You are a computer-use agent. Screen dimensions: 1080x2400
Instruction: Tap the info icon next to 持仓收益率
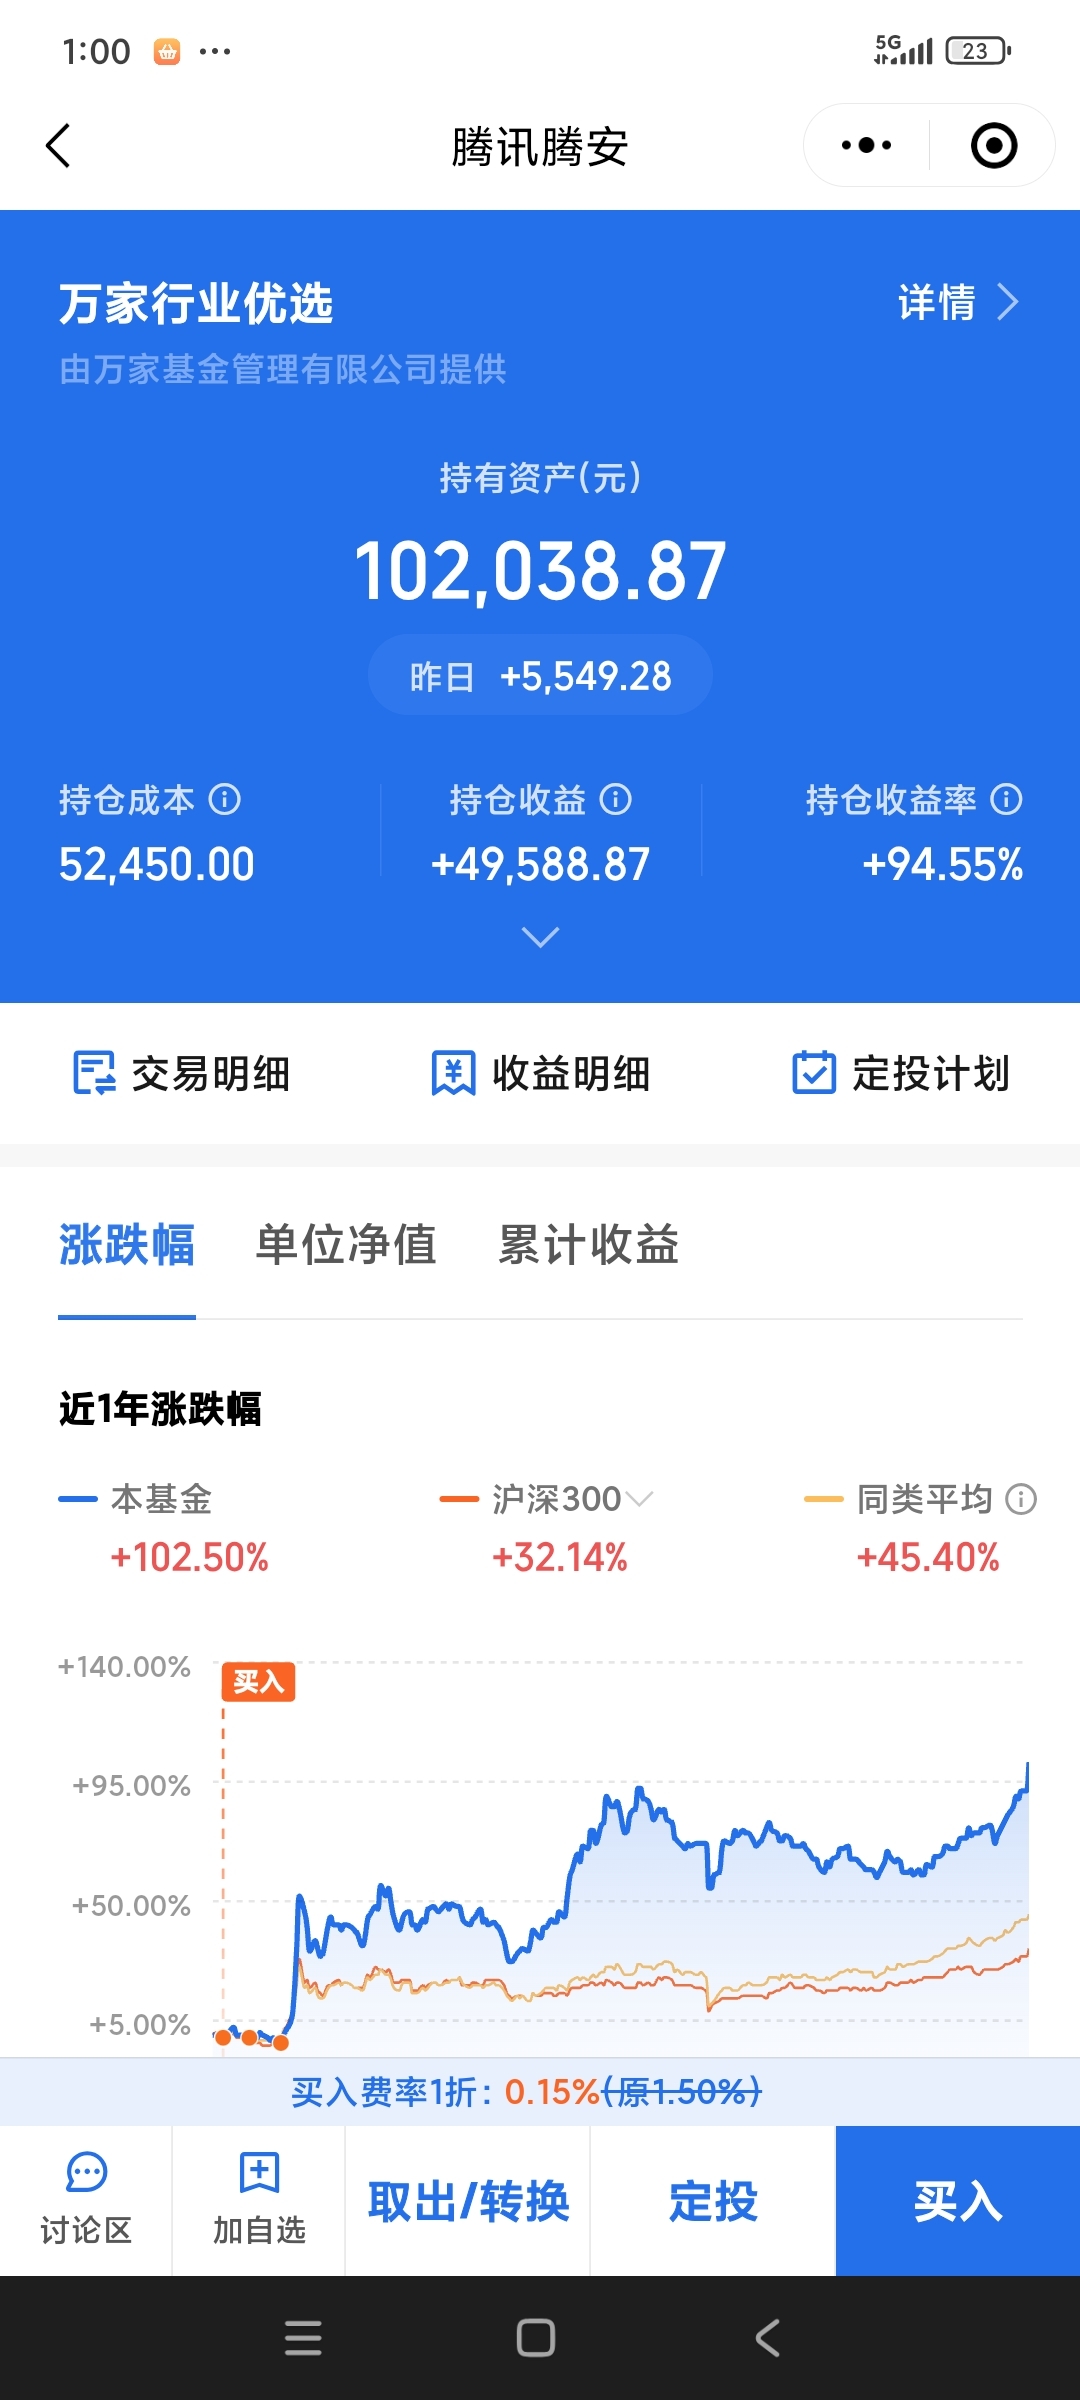click(x=1006, y=800)
